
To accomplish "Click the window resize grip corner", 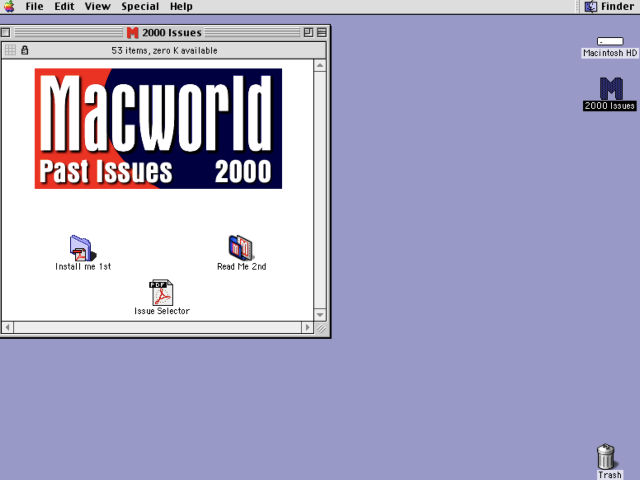I will click(321, 328).
